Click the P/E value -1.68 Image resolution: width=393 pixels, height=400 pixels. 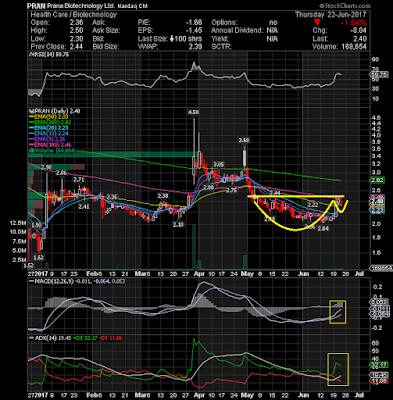click(194, 23)
